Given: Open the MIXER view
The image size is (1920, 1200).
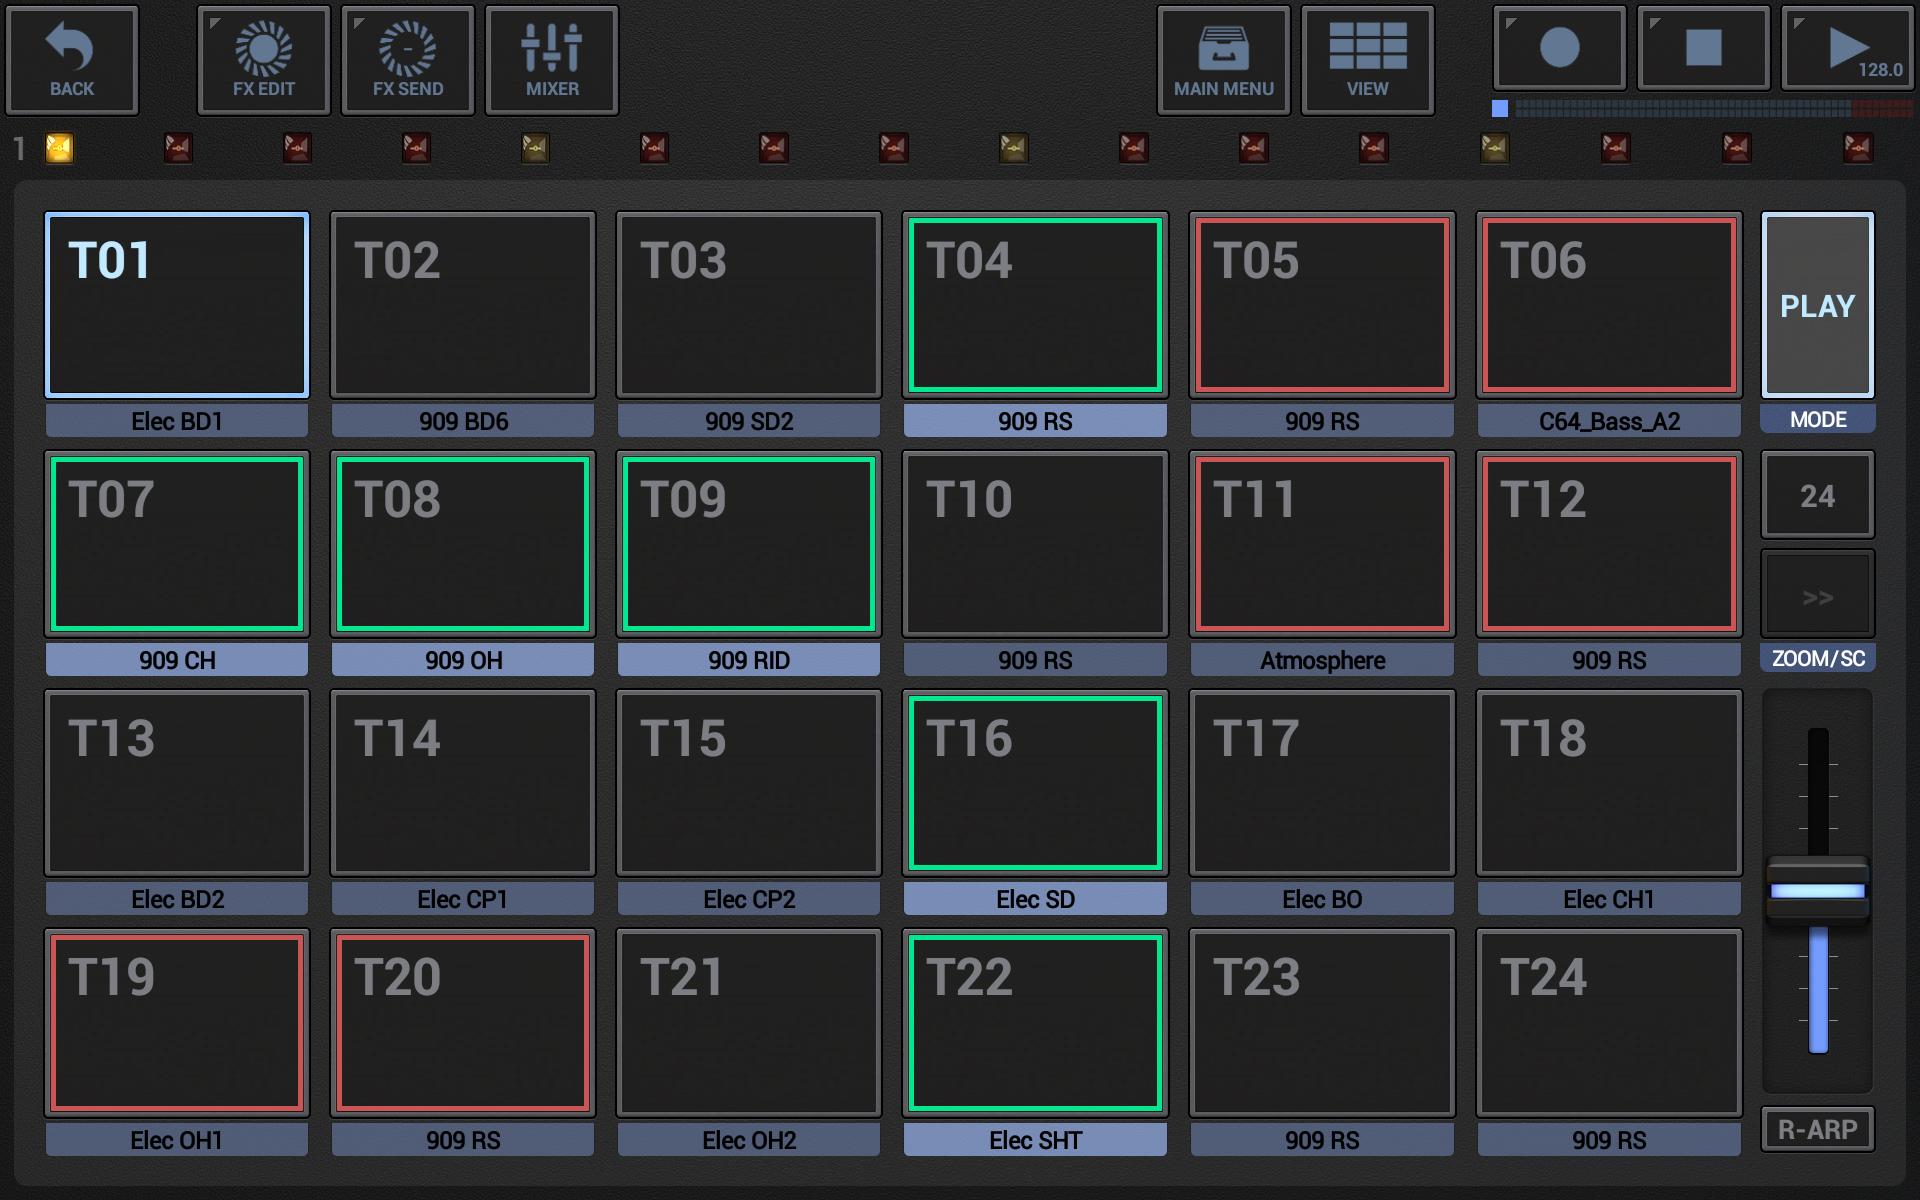Looking at the screenshot, I should coord(551,60).
